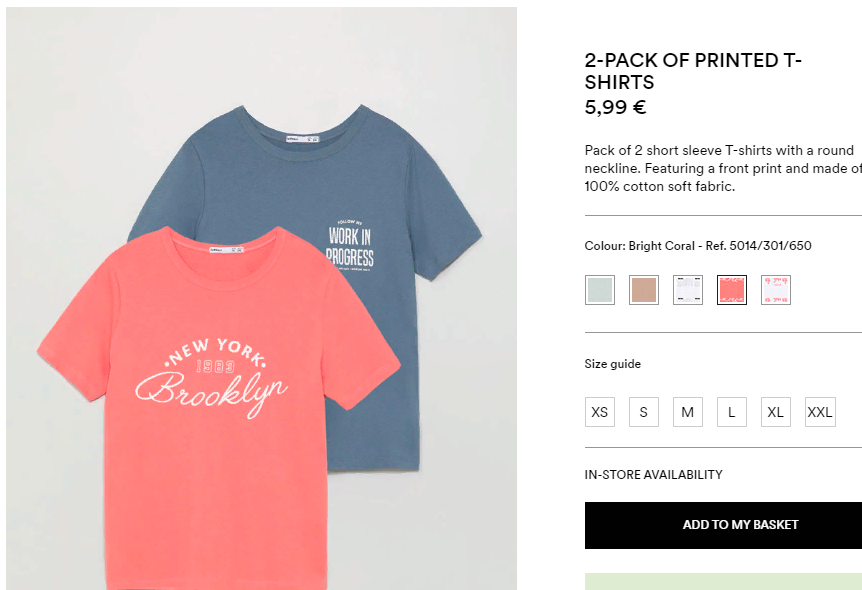Click the Colour Bright Coral reference label
The image size is (862, 590).
(698, 246)
